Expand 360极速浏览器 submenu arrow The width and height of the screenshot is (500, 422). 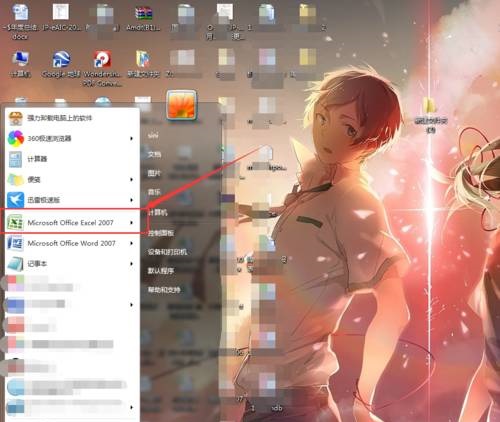(132, 138)
